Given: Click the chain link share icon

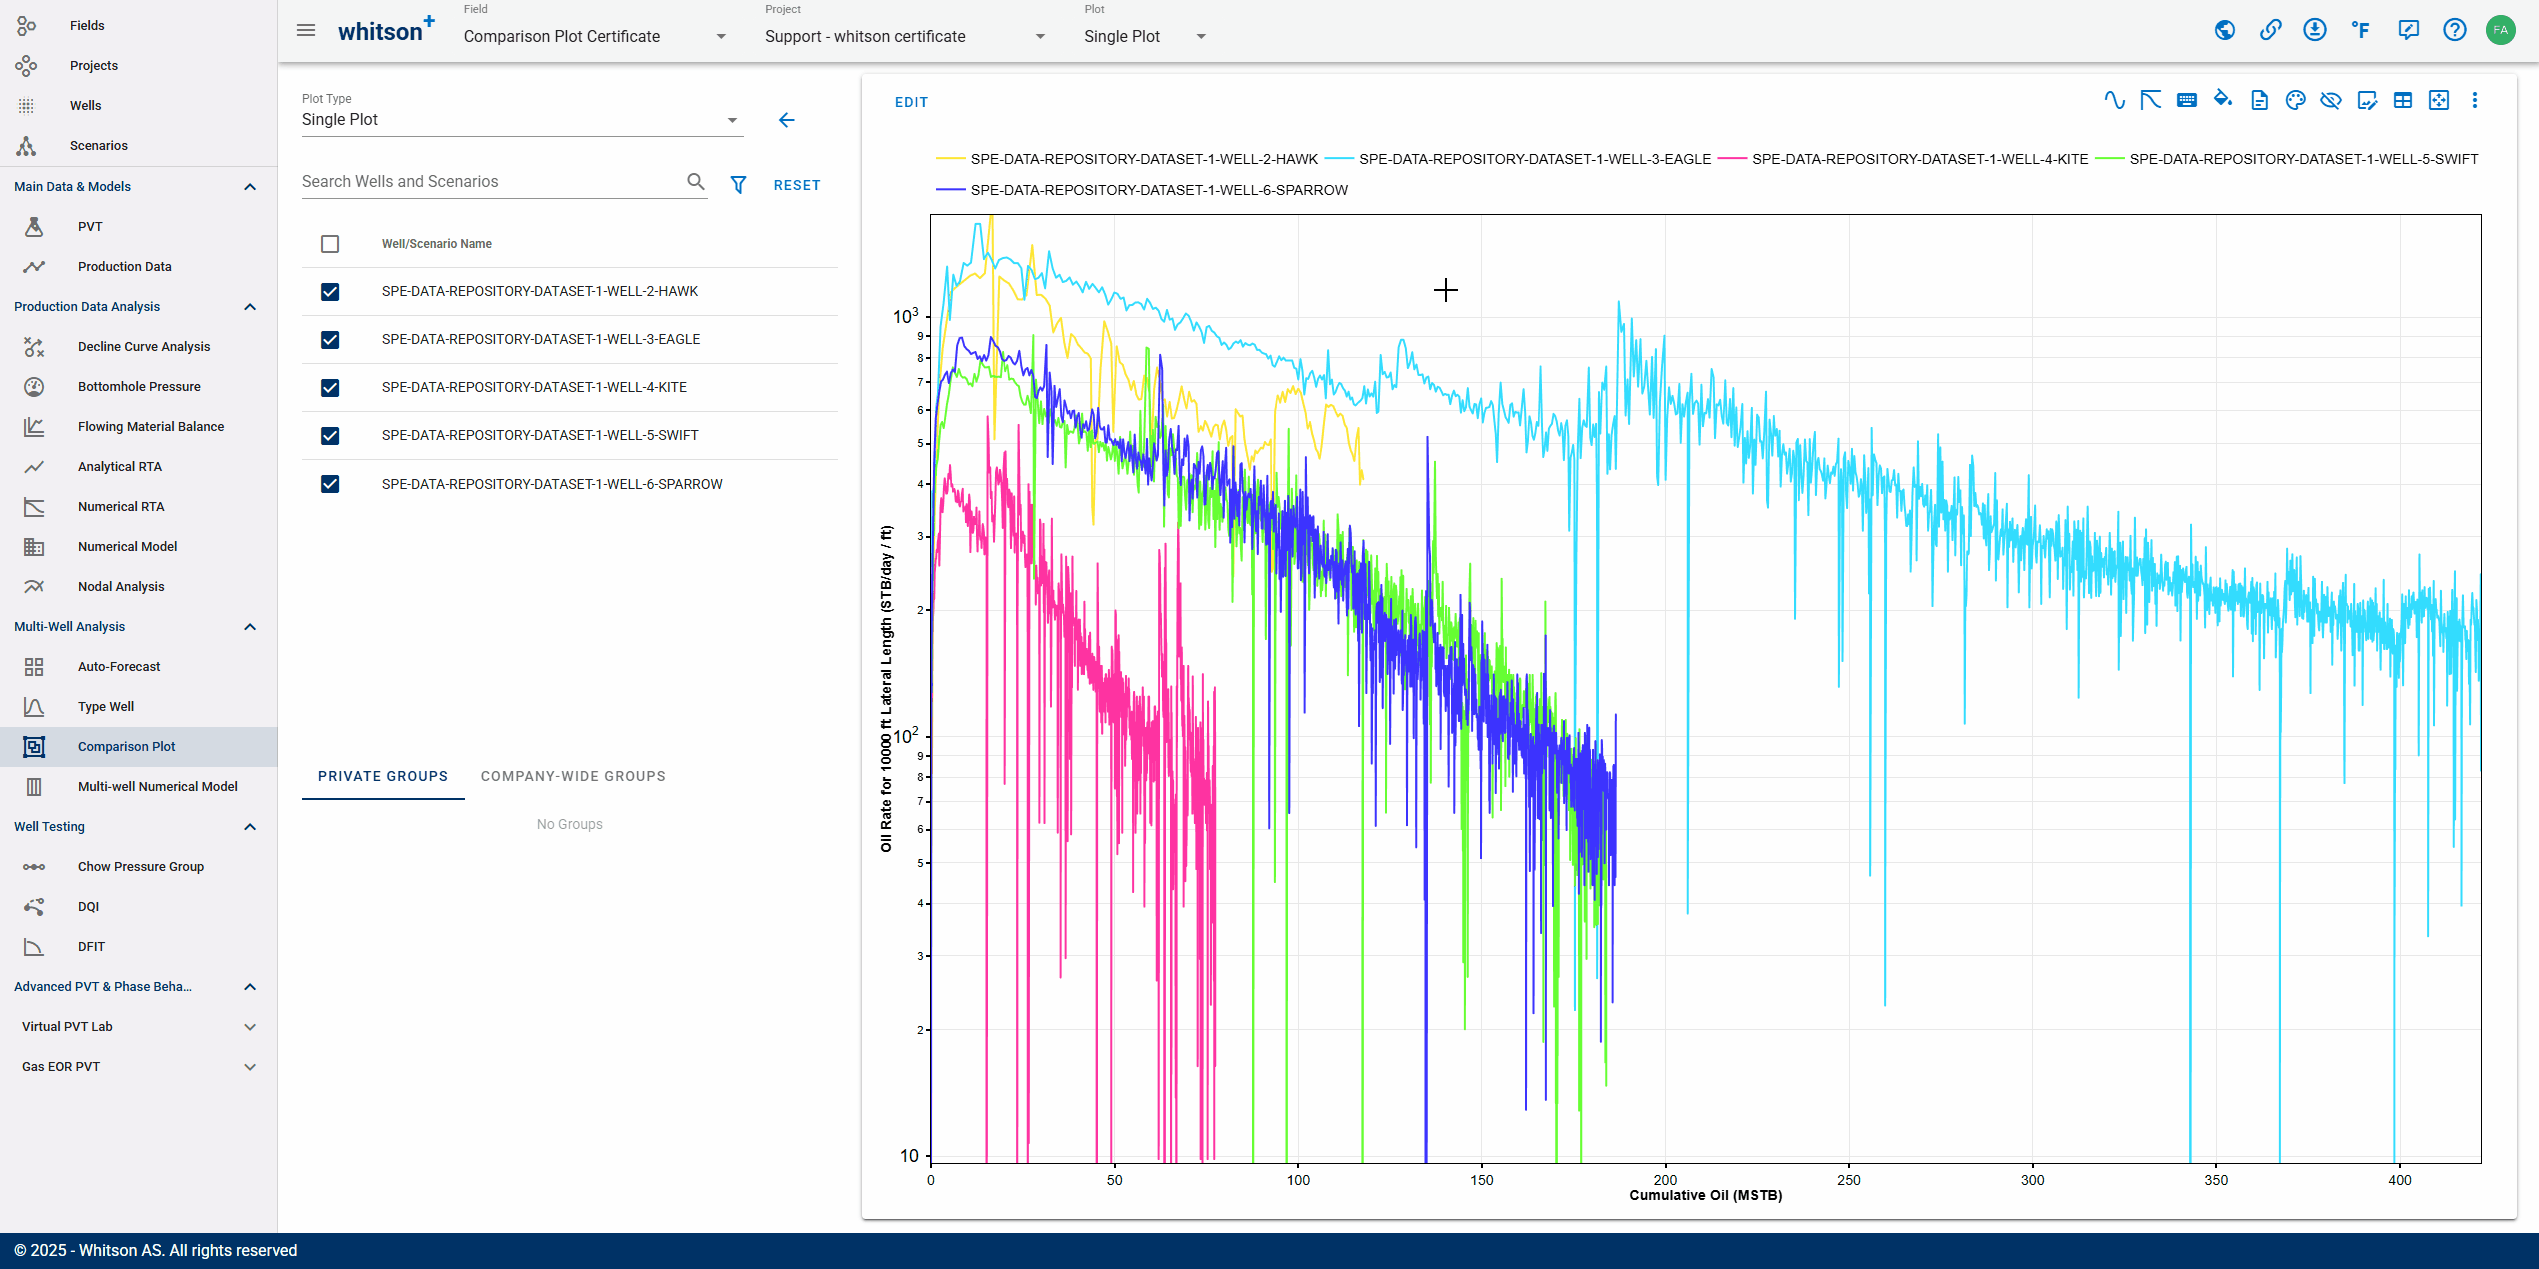Looking at the screenshot, I should click(2271, 30).
